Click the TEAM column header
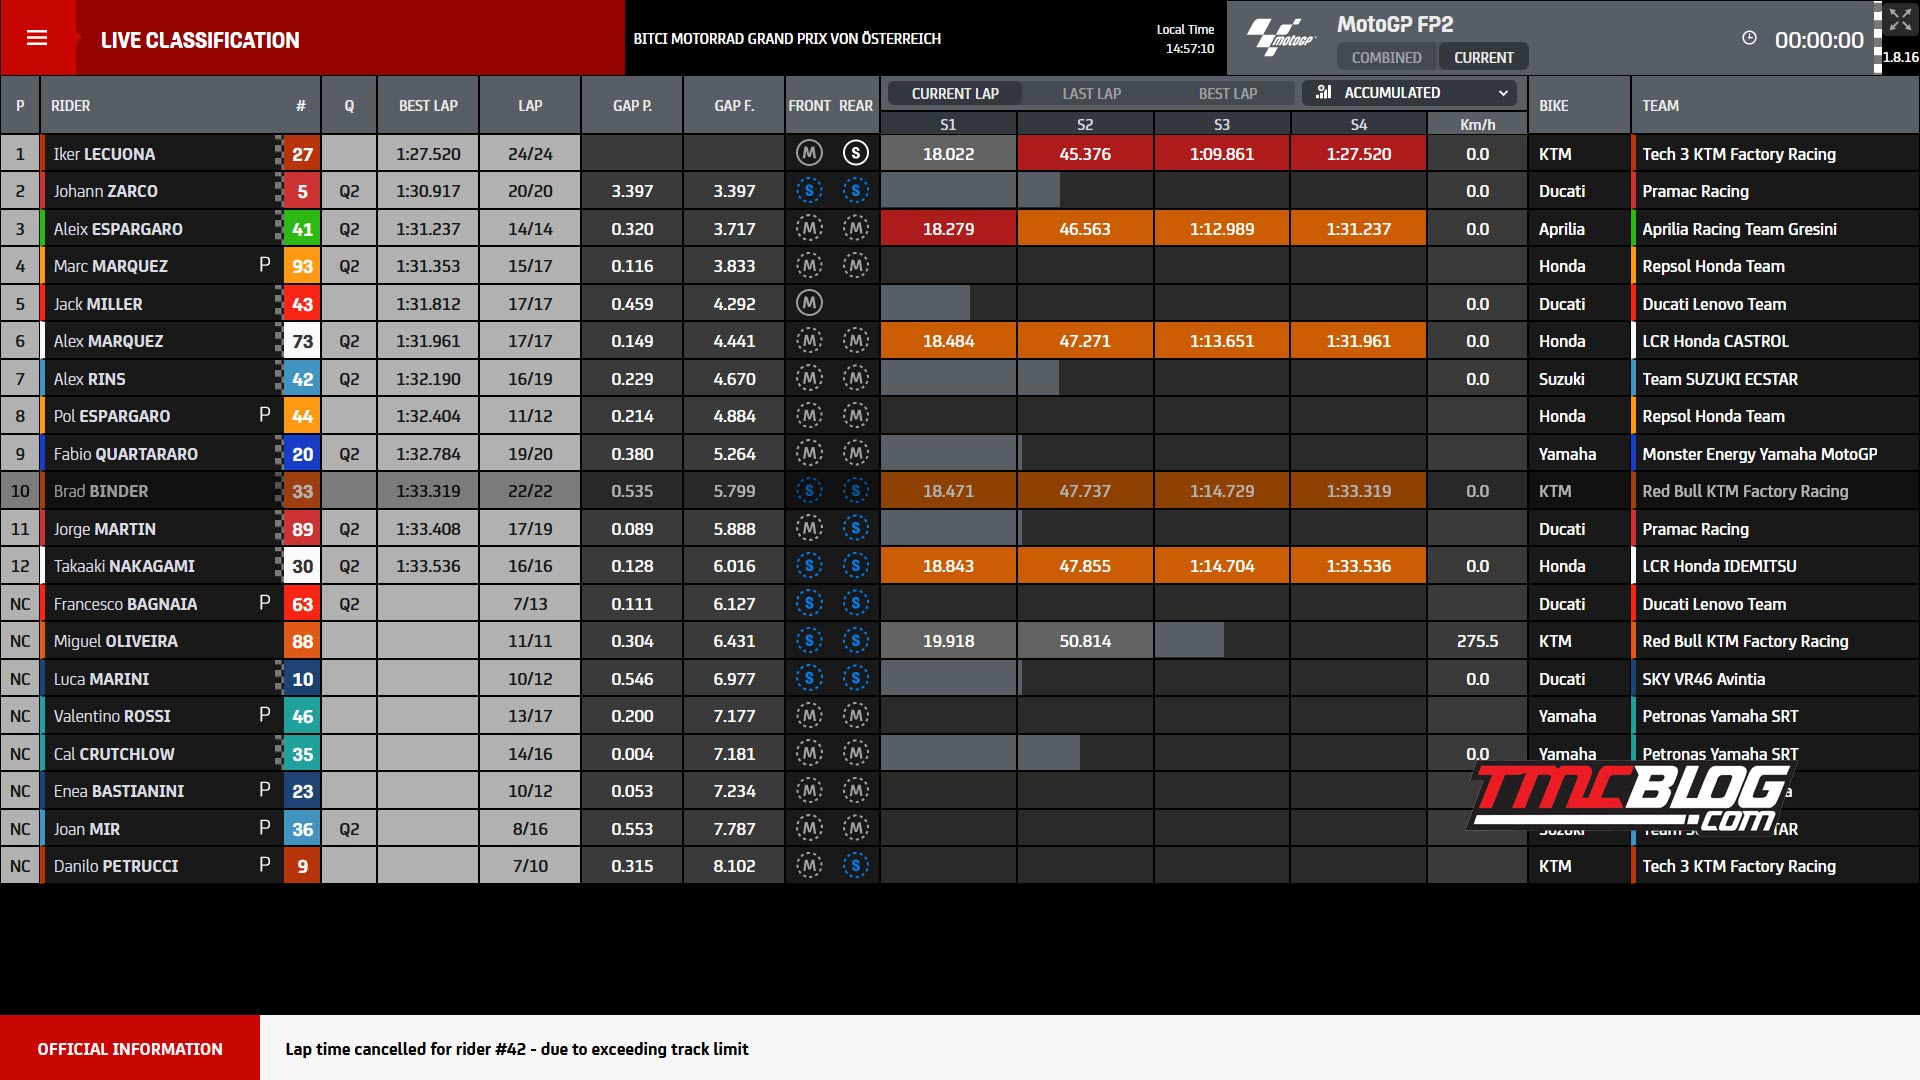The image size is (1920, 1080). pyautogui.click(x=1660, y=105)
